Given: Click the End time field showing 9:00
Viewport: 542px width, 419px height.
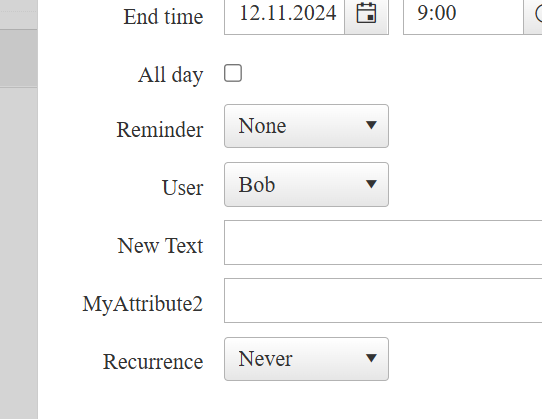Looking at the screenshot, I should tap(463, 14).
